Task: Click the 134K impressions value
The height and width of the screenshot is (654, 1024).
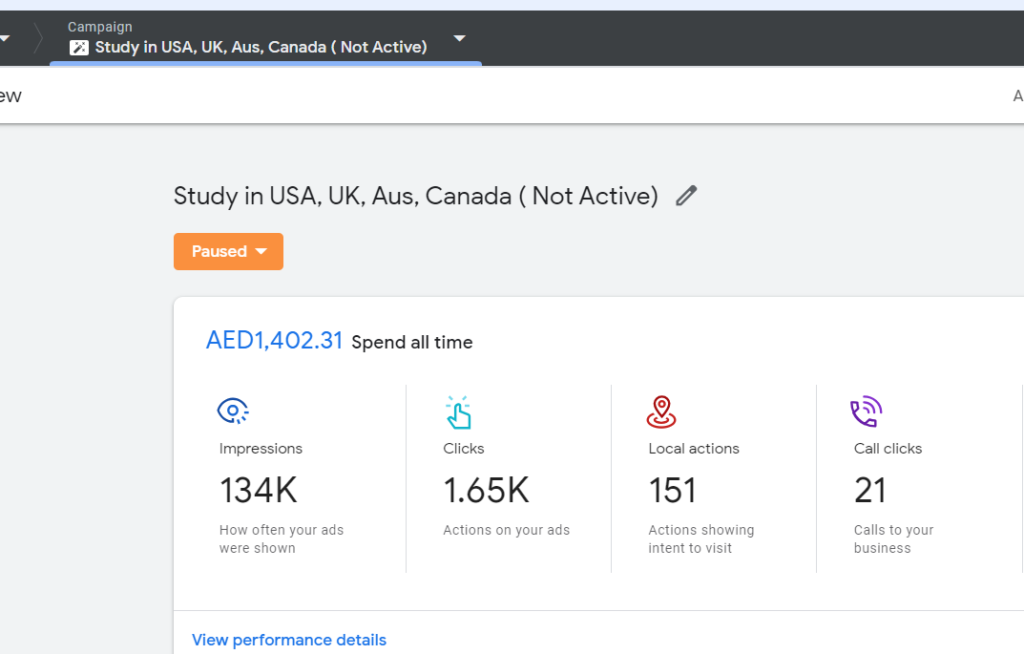Action: click(x=258, y=490)
